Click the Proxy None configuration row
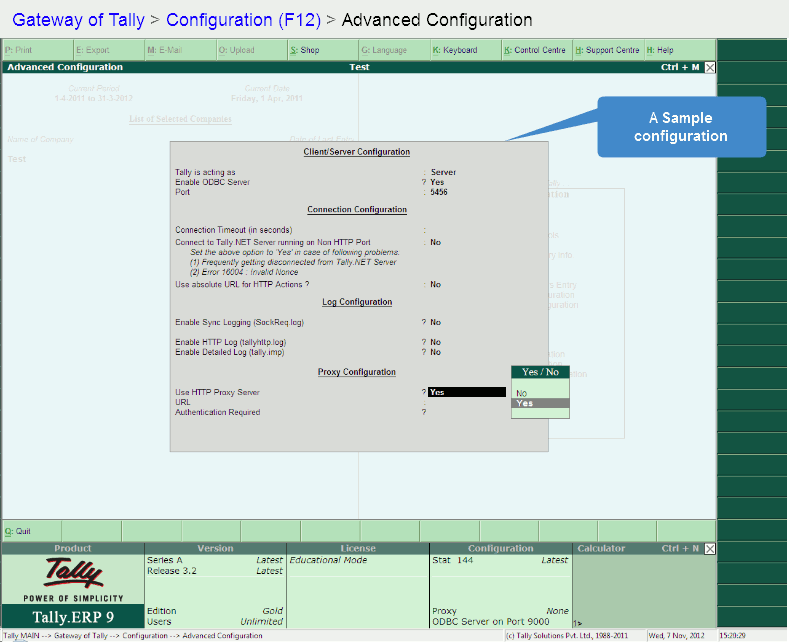Viewport: 789px width, 642px height. pyautogui.click(x=500, y=611)
